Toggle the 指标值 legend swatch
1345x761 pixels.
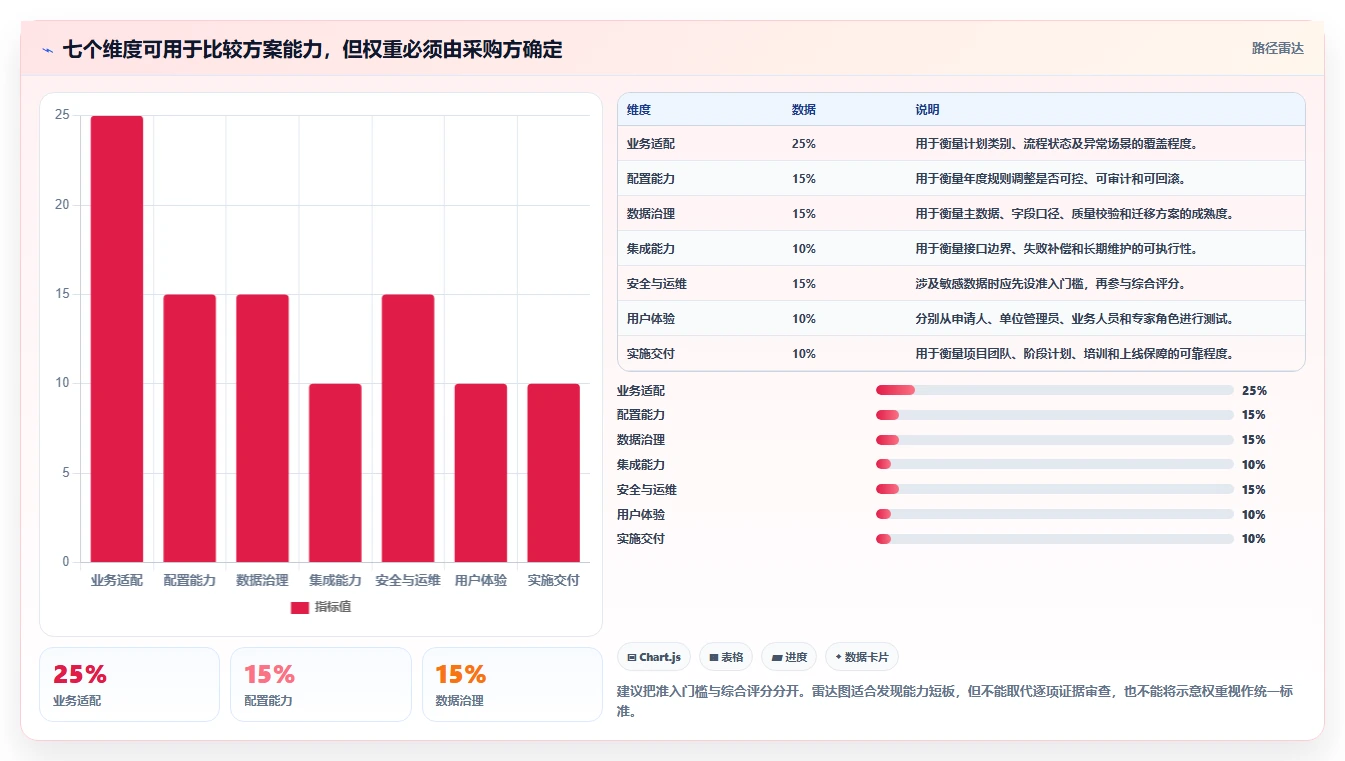300,608
